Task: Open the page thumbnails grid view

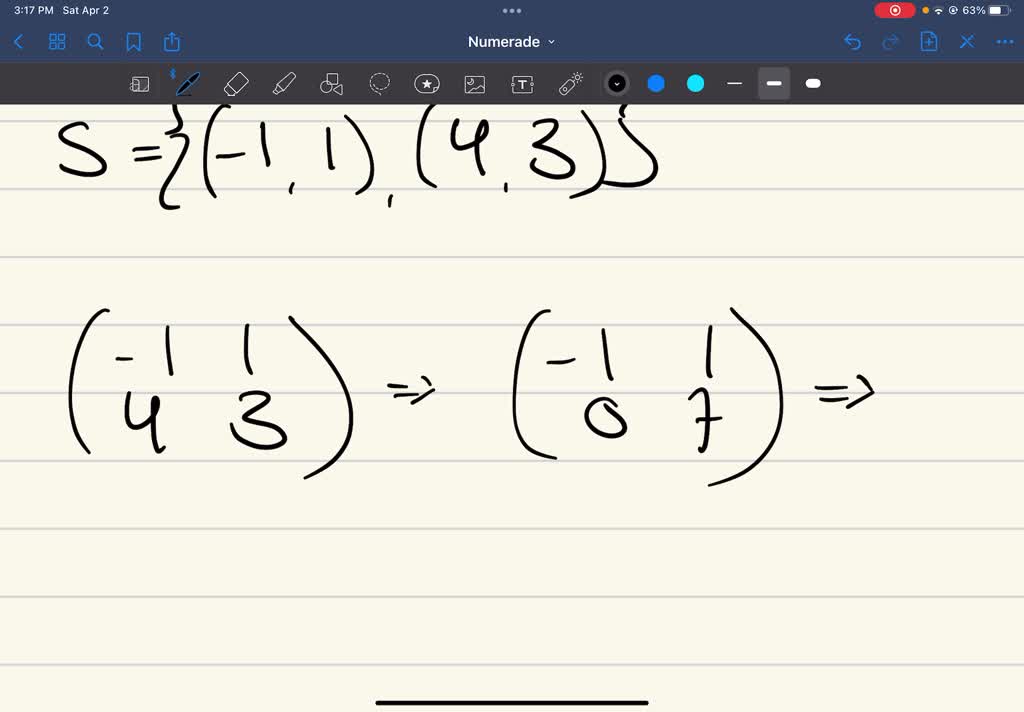Action: [57, 41]
